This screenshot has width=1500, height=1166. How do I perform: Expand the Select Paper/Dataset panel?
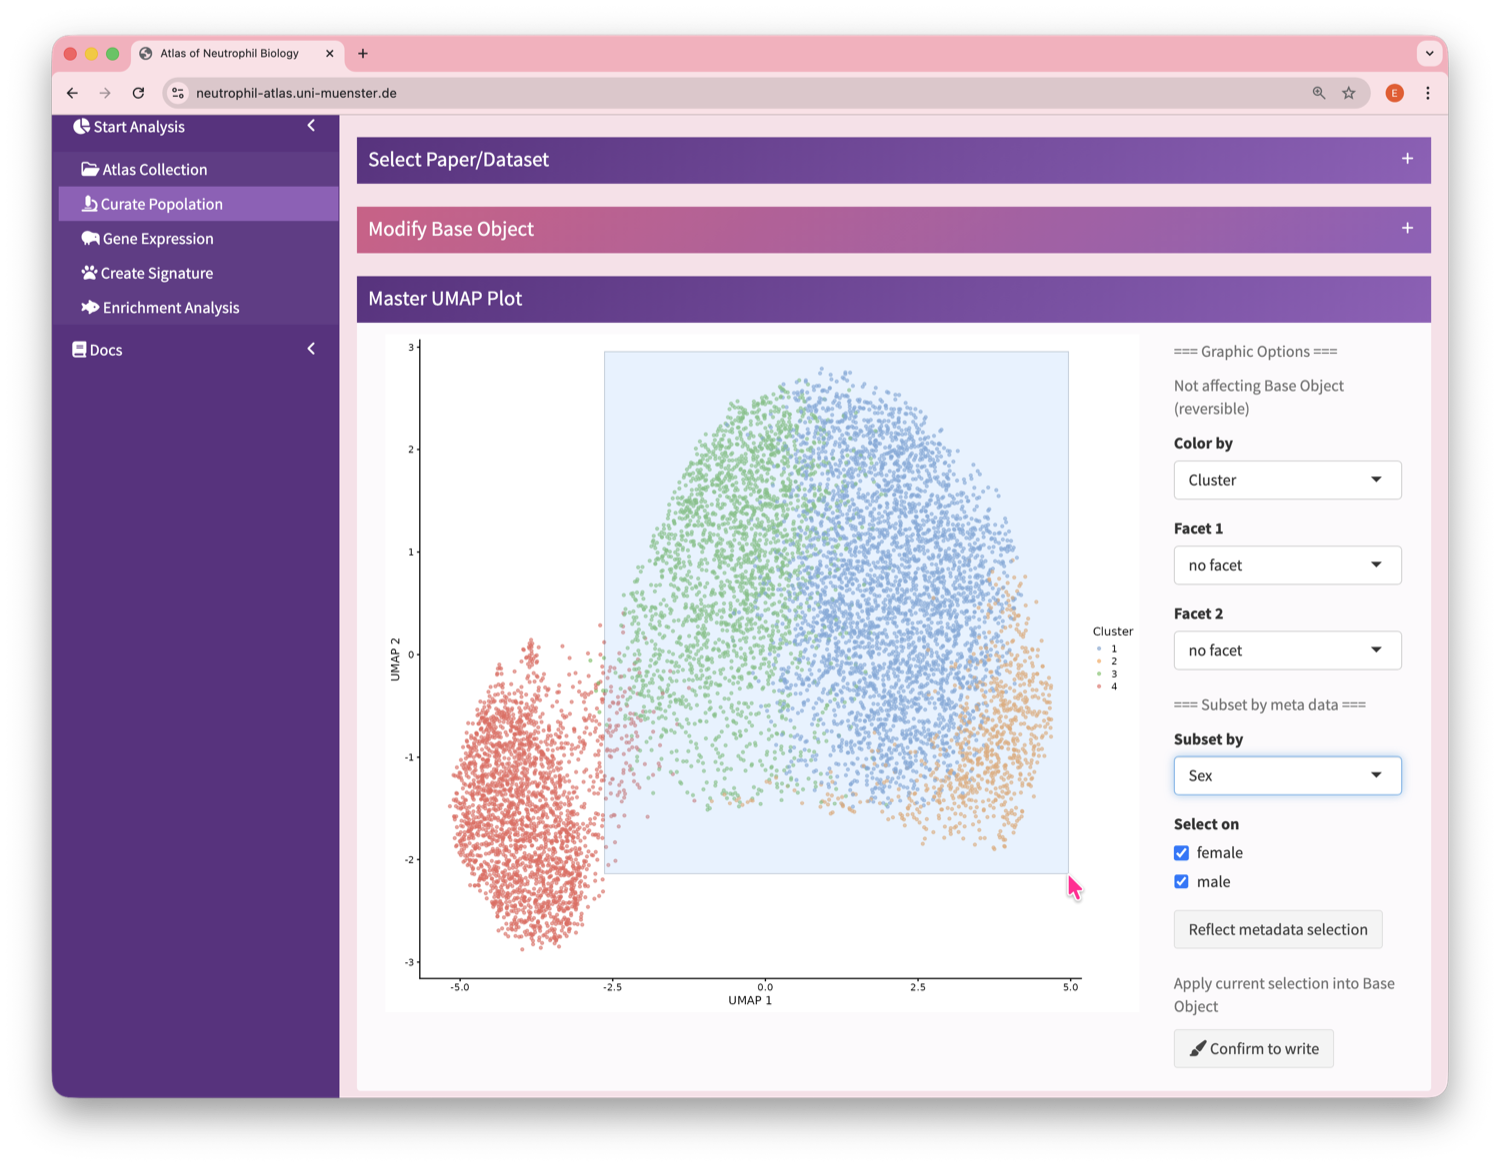coord(1406,159)
